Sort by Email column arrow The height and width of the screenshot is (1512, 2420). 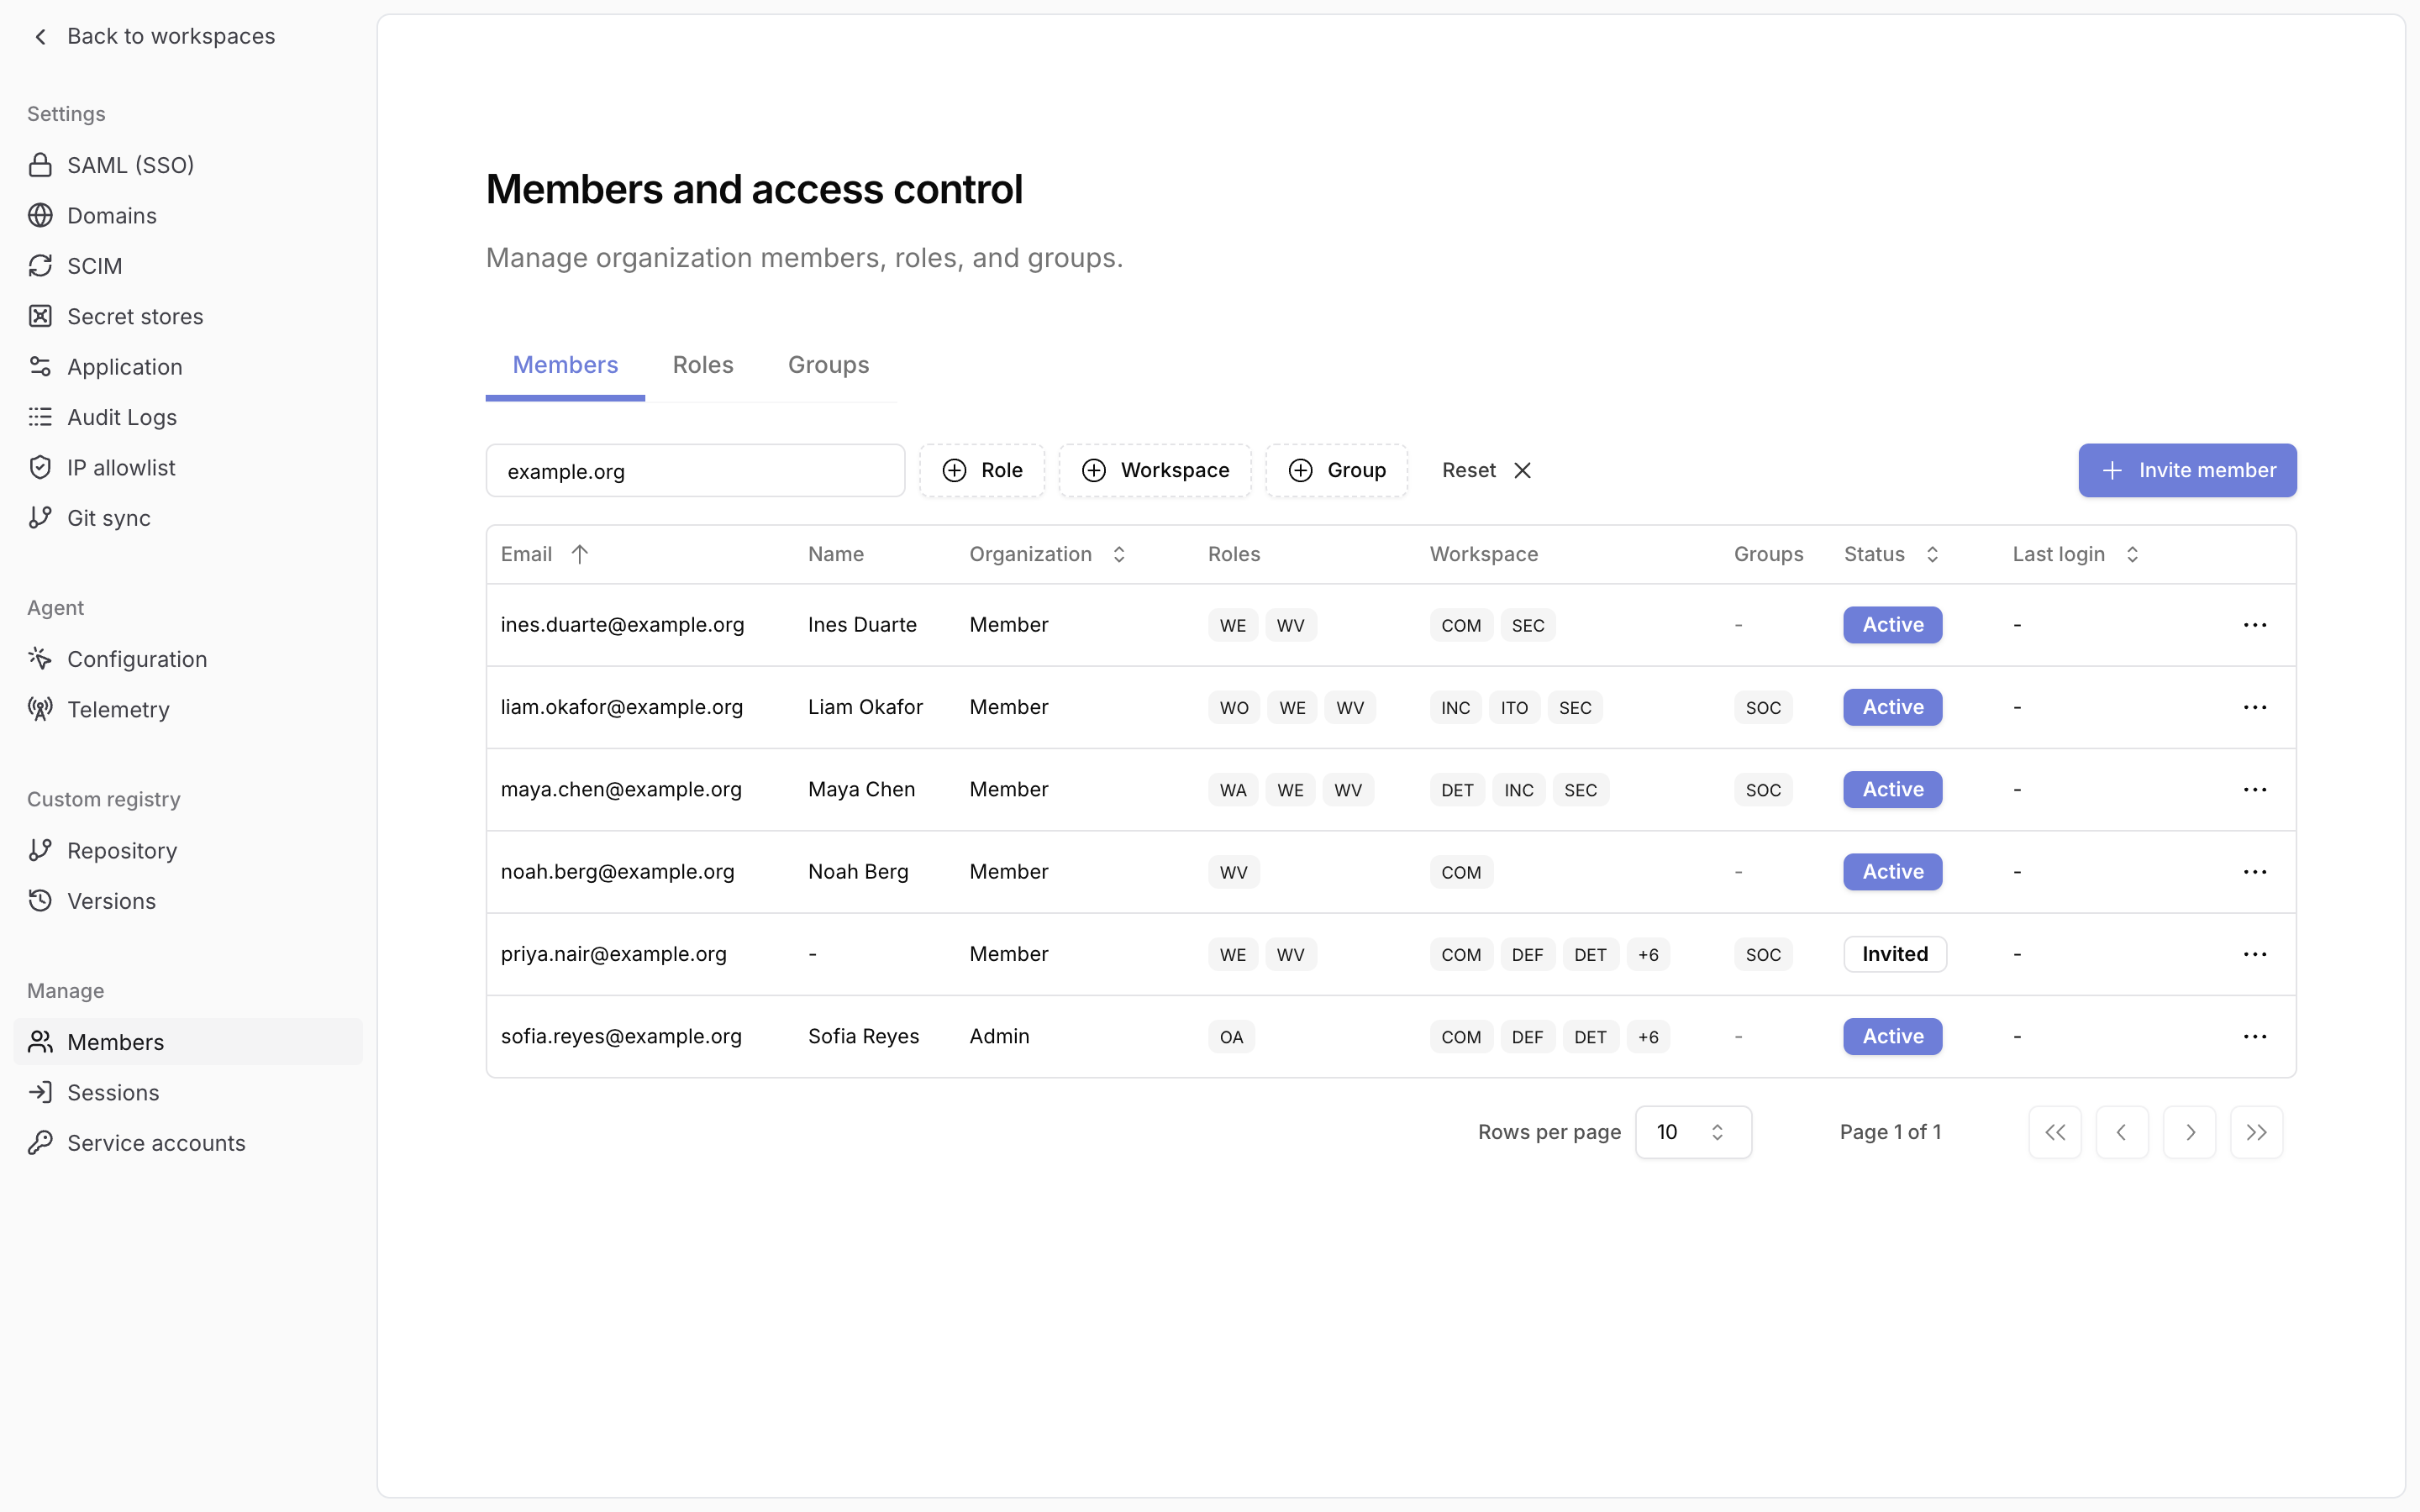(579, 554)
